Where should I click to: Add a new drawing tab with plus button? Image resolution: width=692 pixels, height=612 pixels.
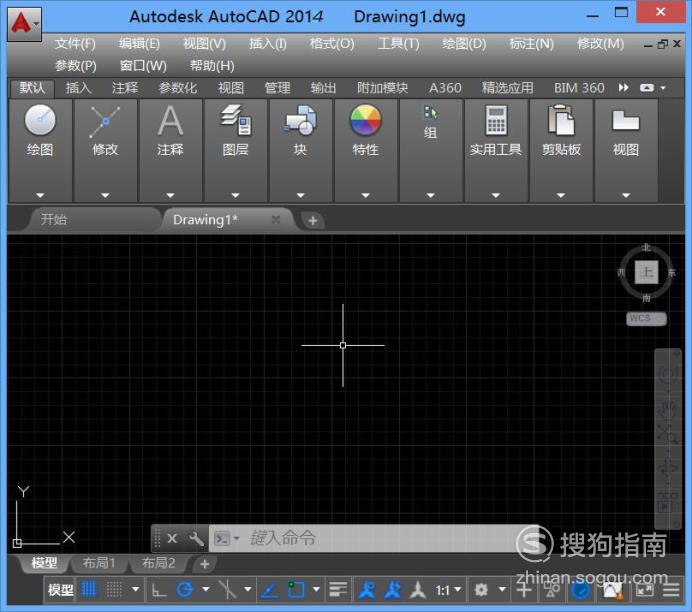313,220
